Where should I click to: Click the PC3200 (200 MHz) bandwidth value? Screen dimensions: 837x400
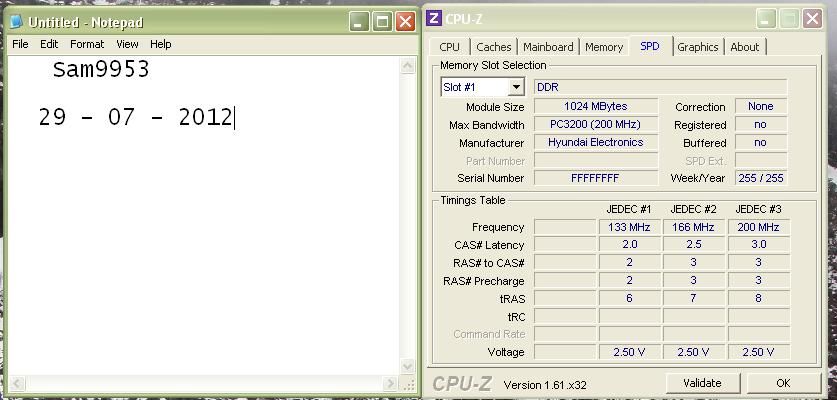pyautogui.click(x=596, y=124)
